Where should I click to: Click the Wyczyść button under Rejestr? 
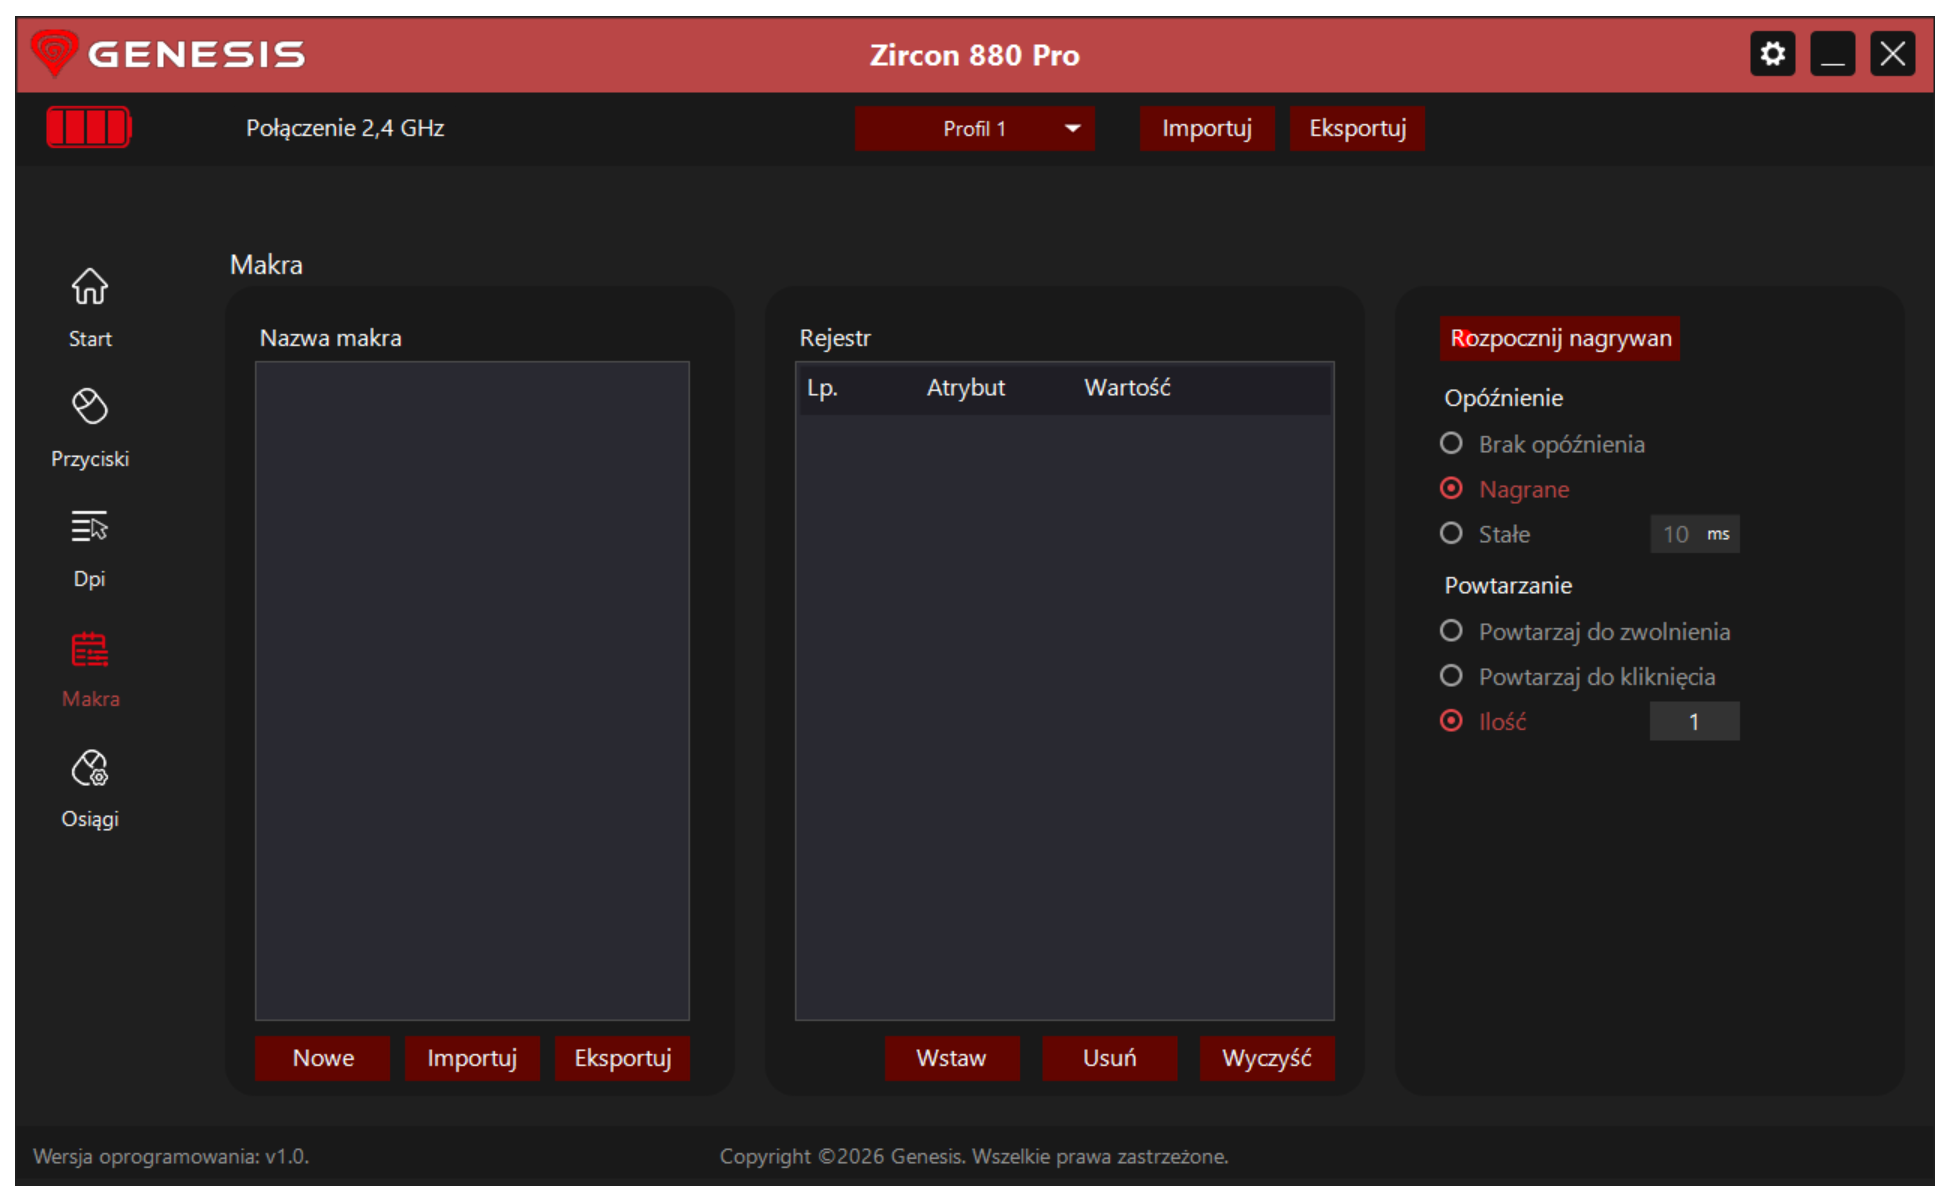point(1267,1058)
